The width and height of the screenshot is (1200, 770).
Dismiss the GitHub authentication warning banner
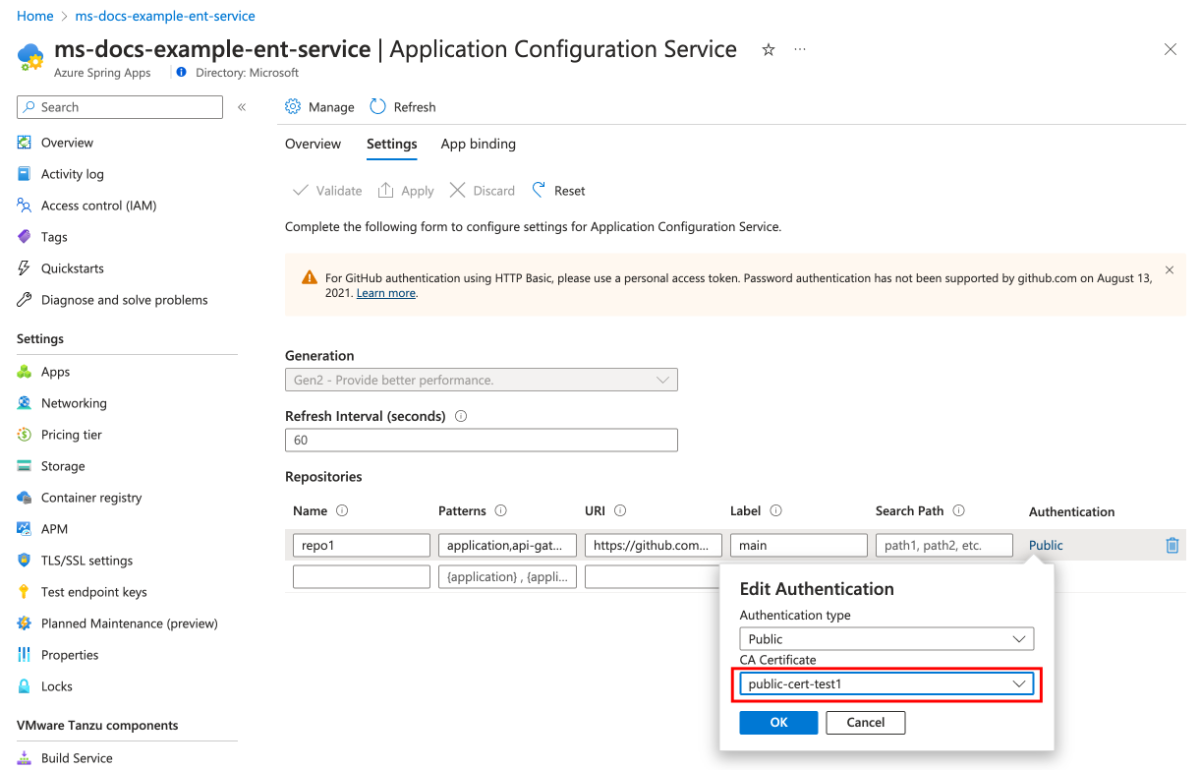coord(1169,270)
